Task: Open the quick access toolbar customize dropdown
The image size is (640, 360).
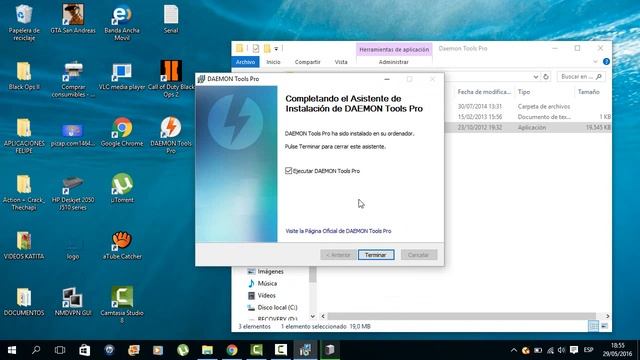Action: click(x=276, y=49)
